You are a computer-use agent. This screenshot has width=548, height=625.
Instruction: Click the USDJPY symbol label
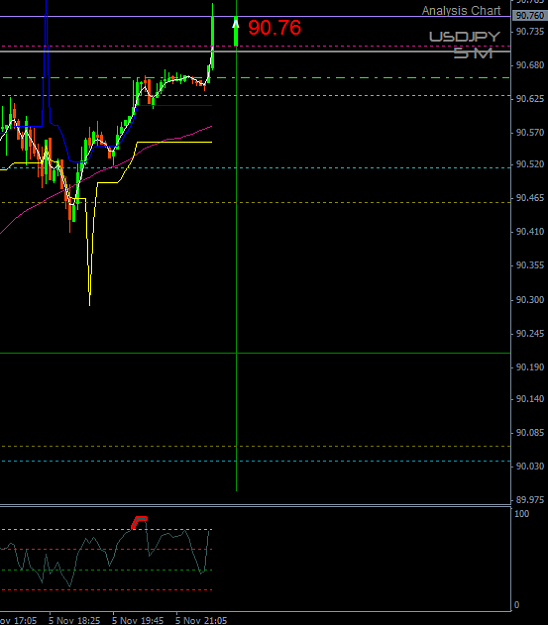point(464,37)
